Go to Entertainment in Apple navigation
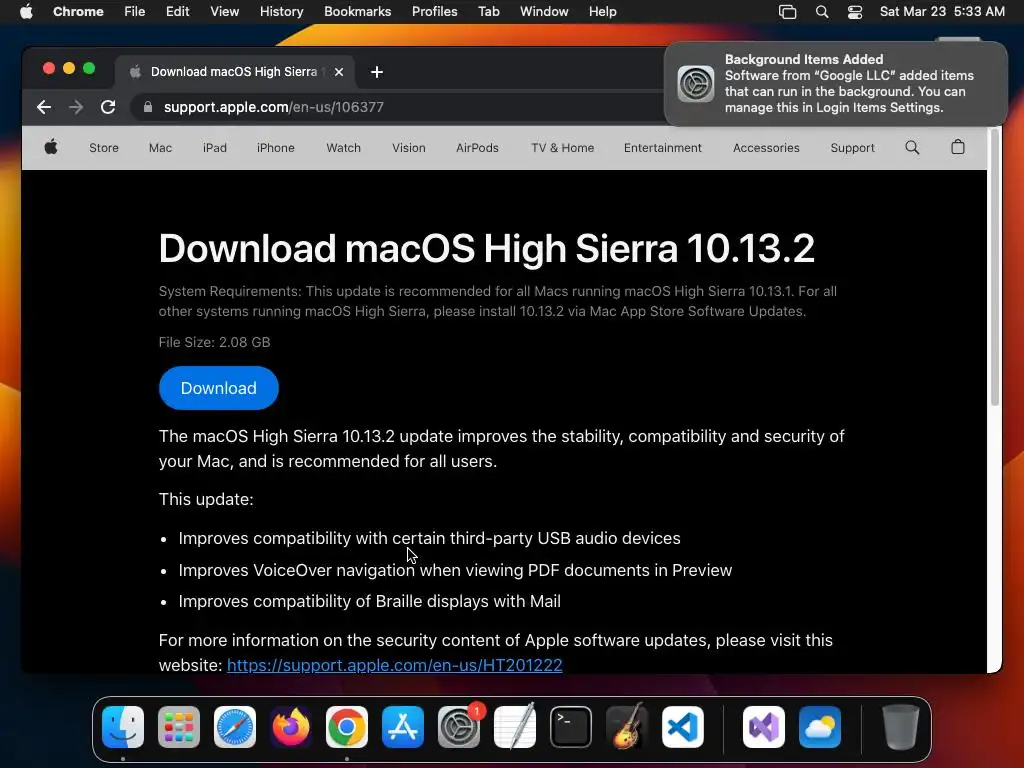1024x768 pixels. (x=662, y=148)
